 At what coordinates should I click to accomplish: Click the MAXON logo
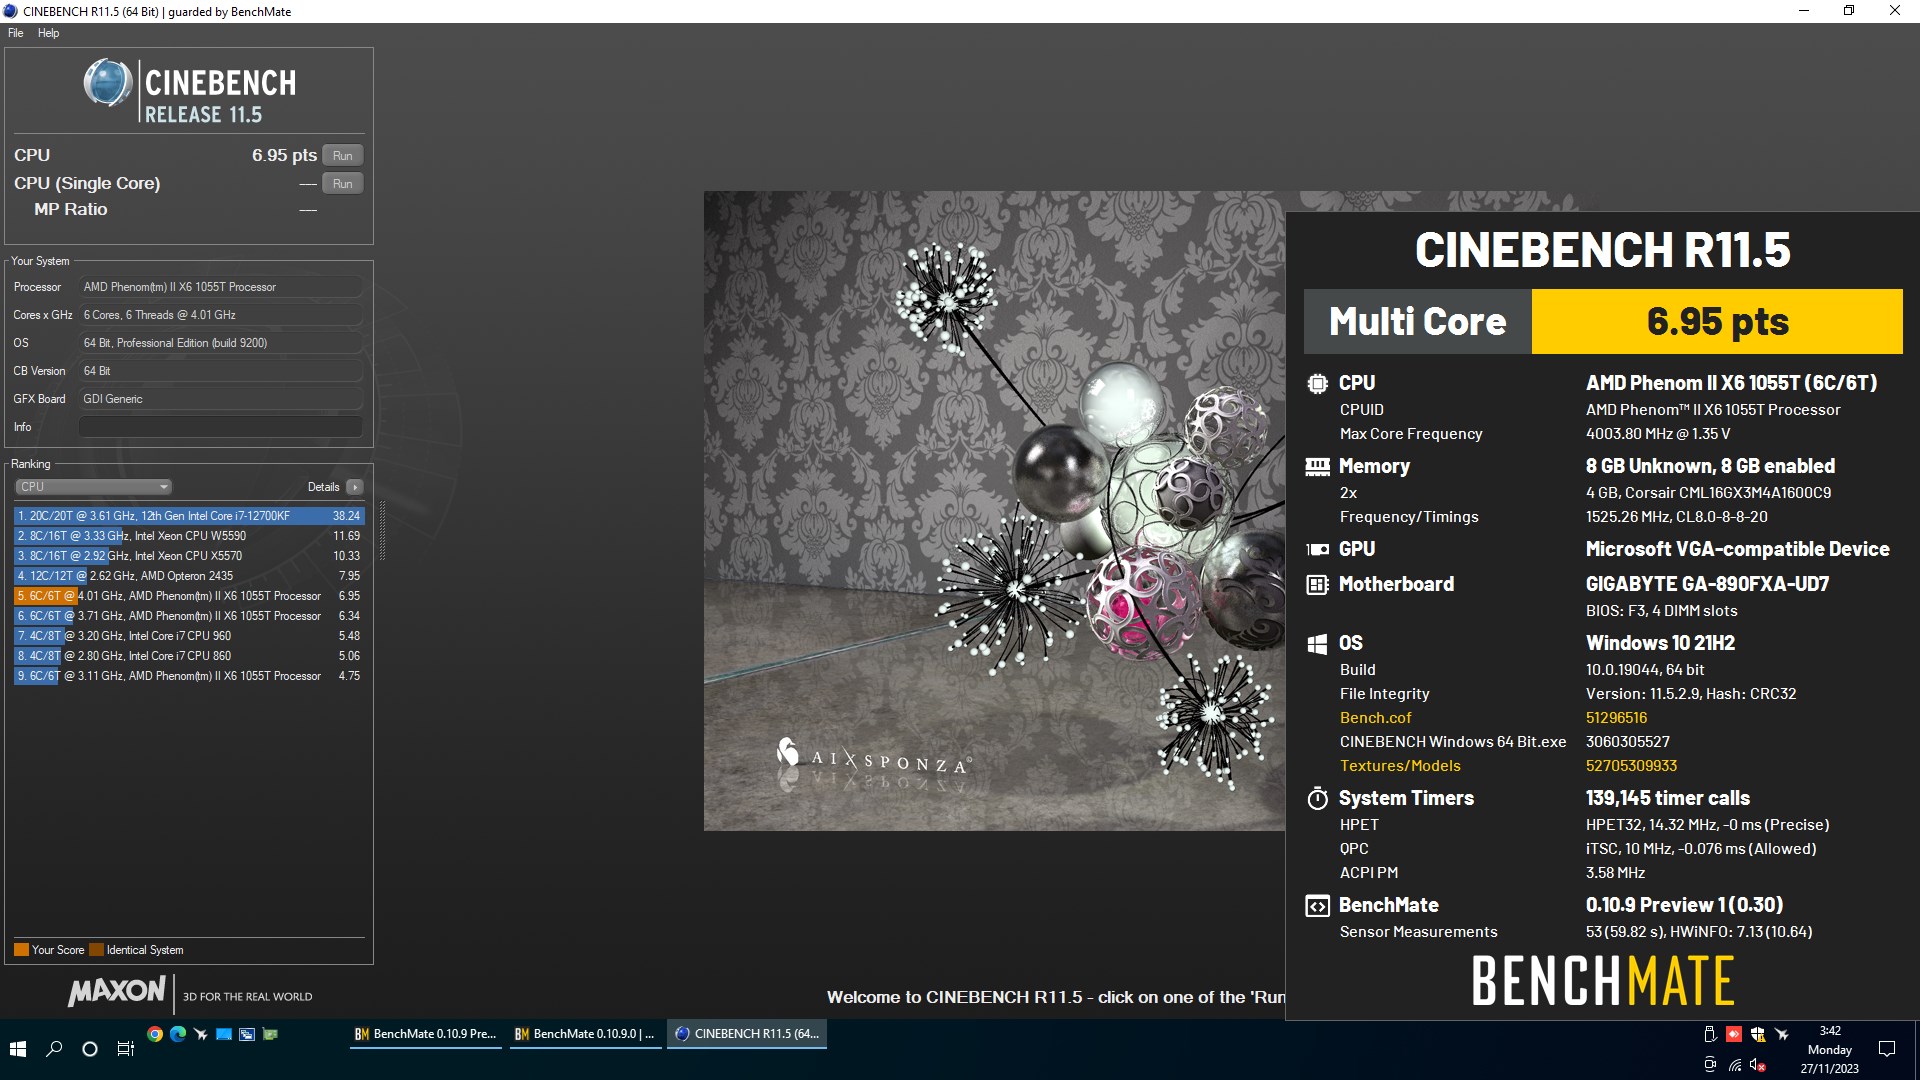coord(116,991)
